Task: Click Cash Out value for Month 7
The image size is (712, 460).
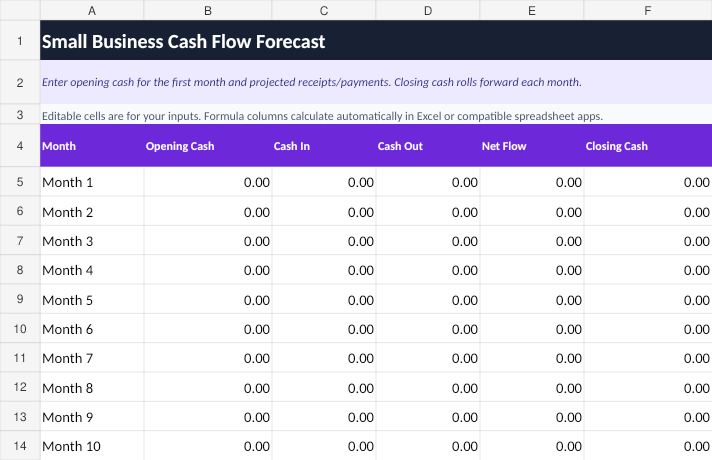Action: tap(428, 358)
